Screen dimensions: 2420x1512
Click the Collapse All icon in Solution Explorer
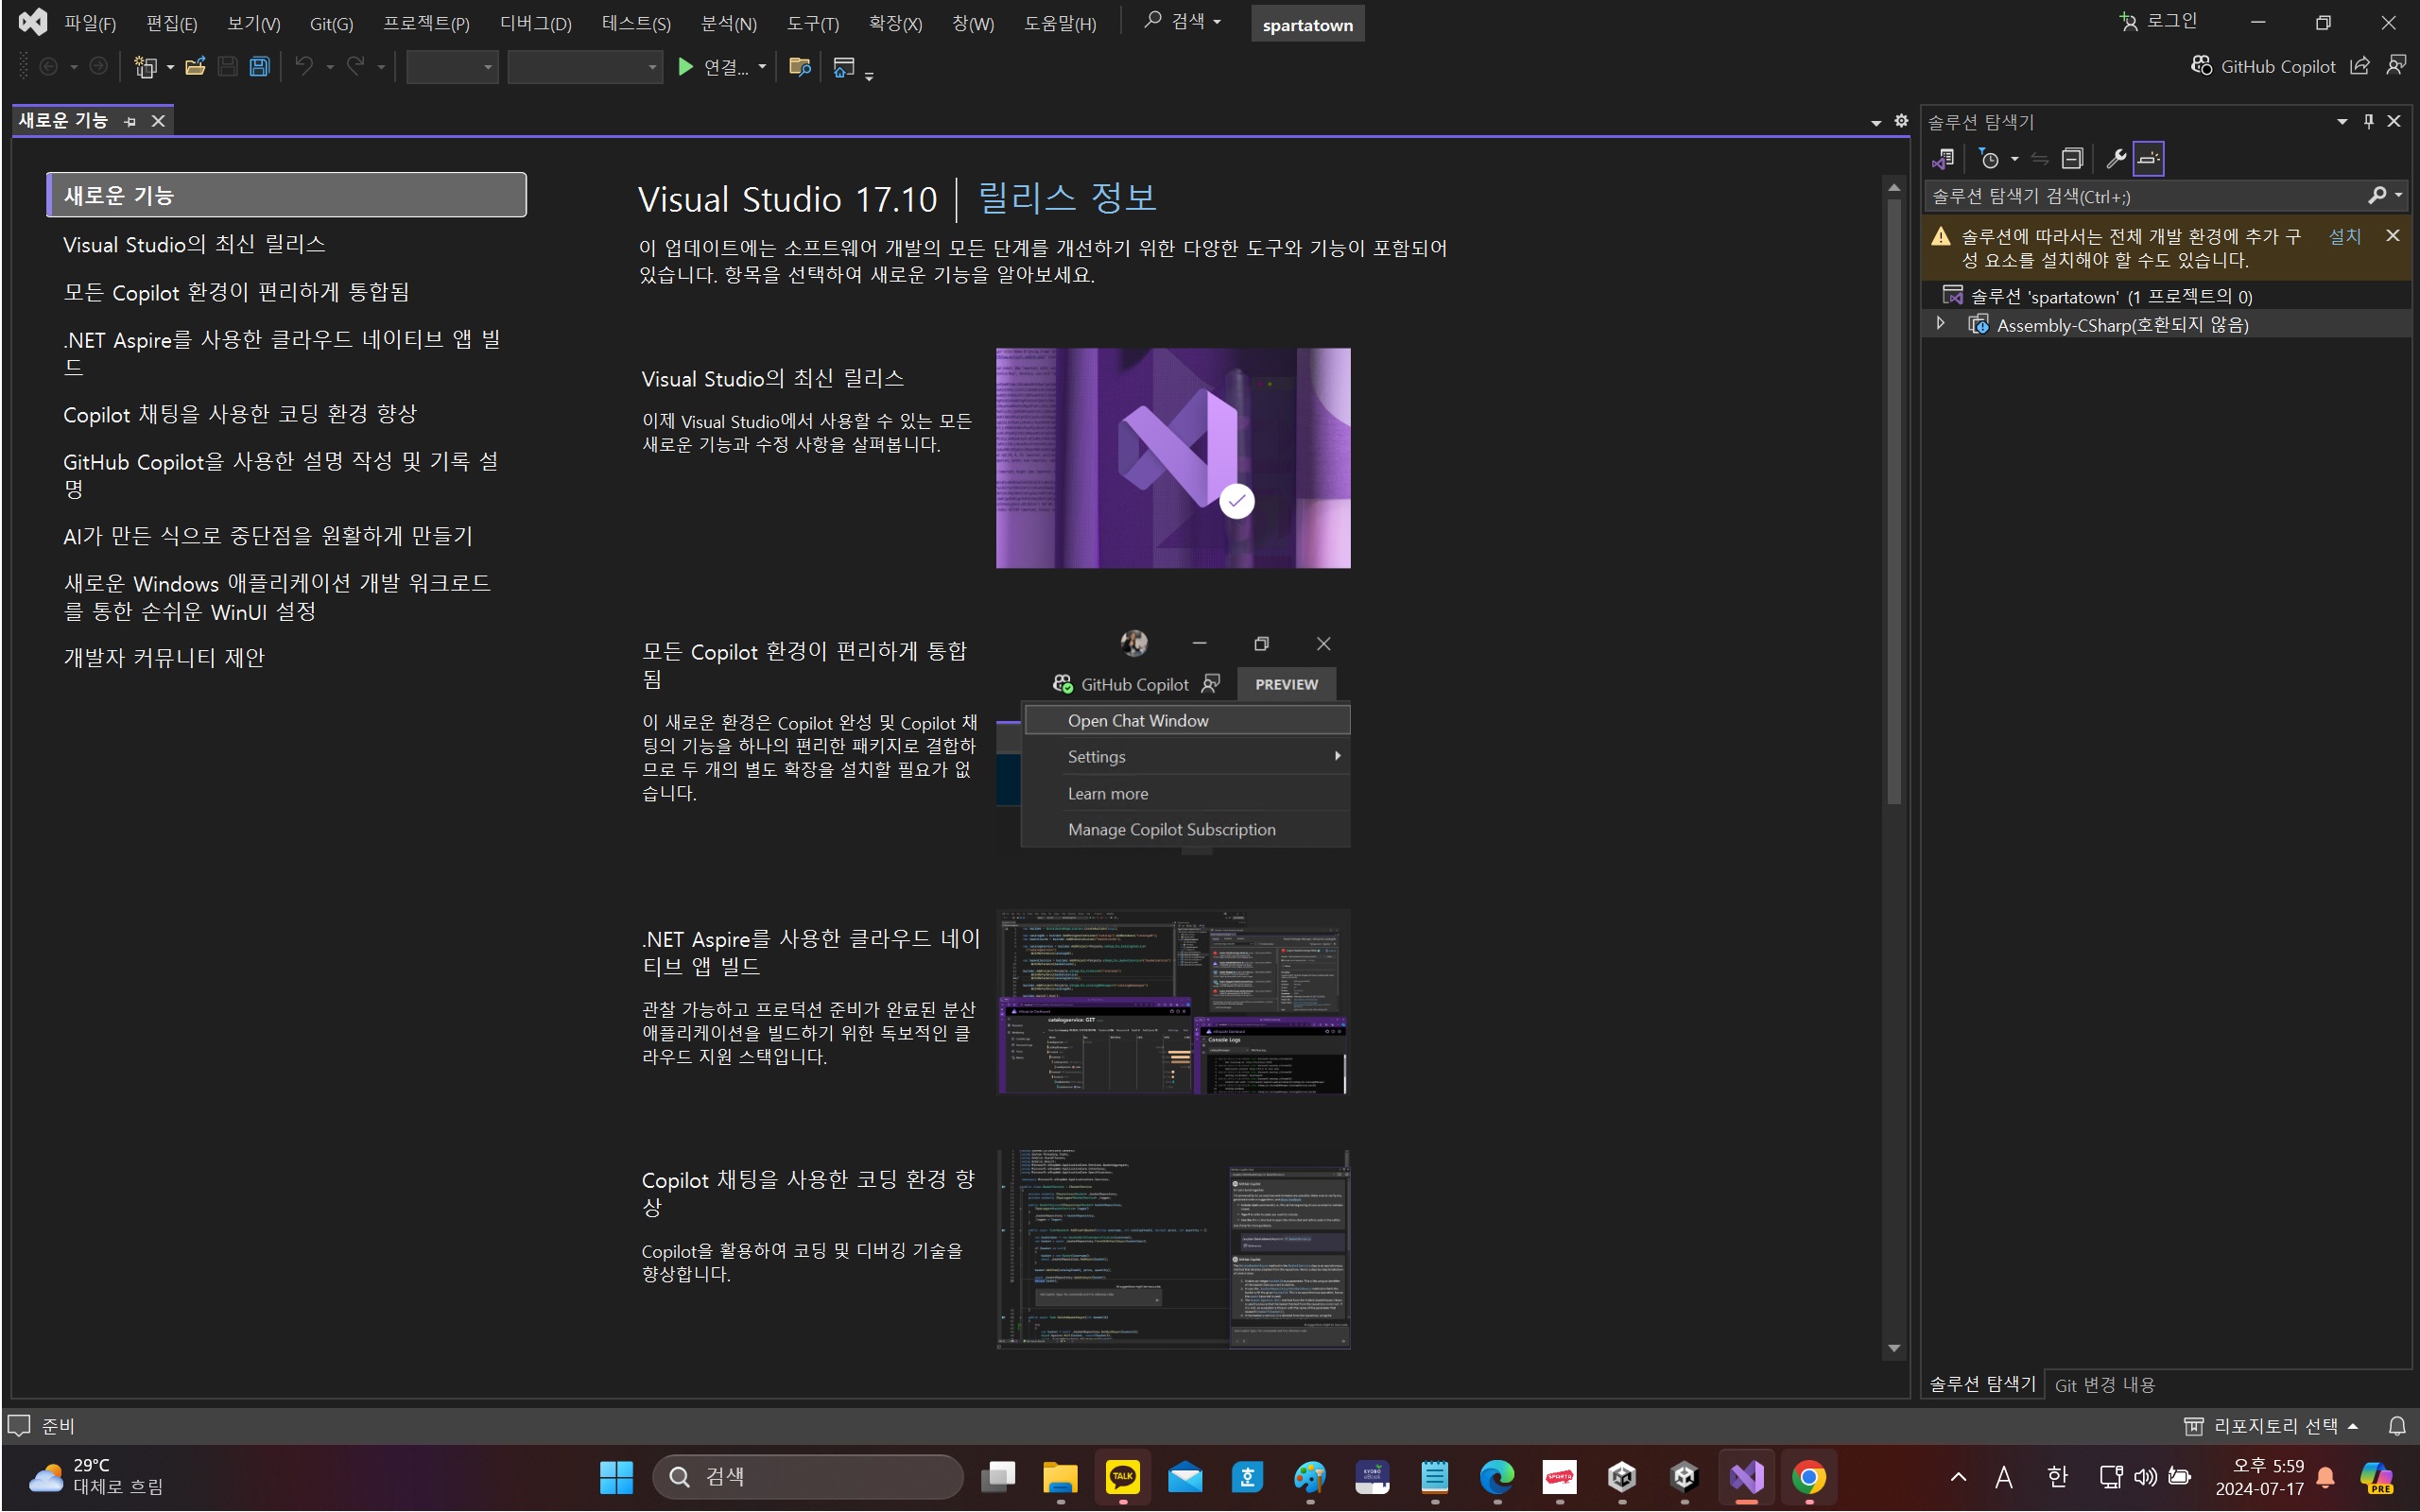pos(2072,158)
